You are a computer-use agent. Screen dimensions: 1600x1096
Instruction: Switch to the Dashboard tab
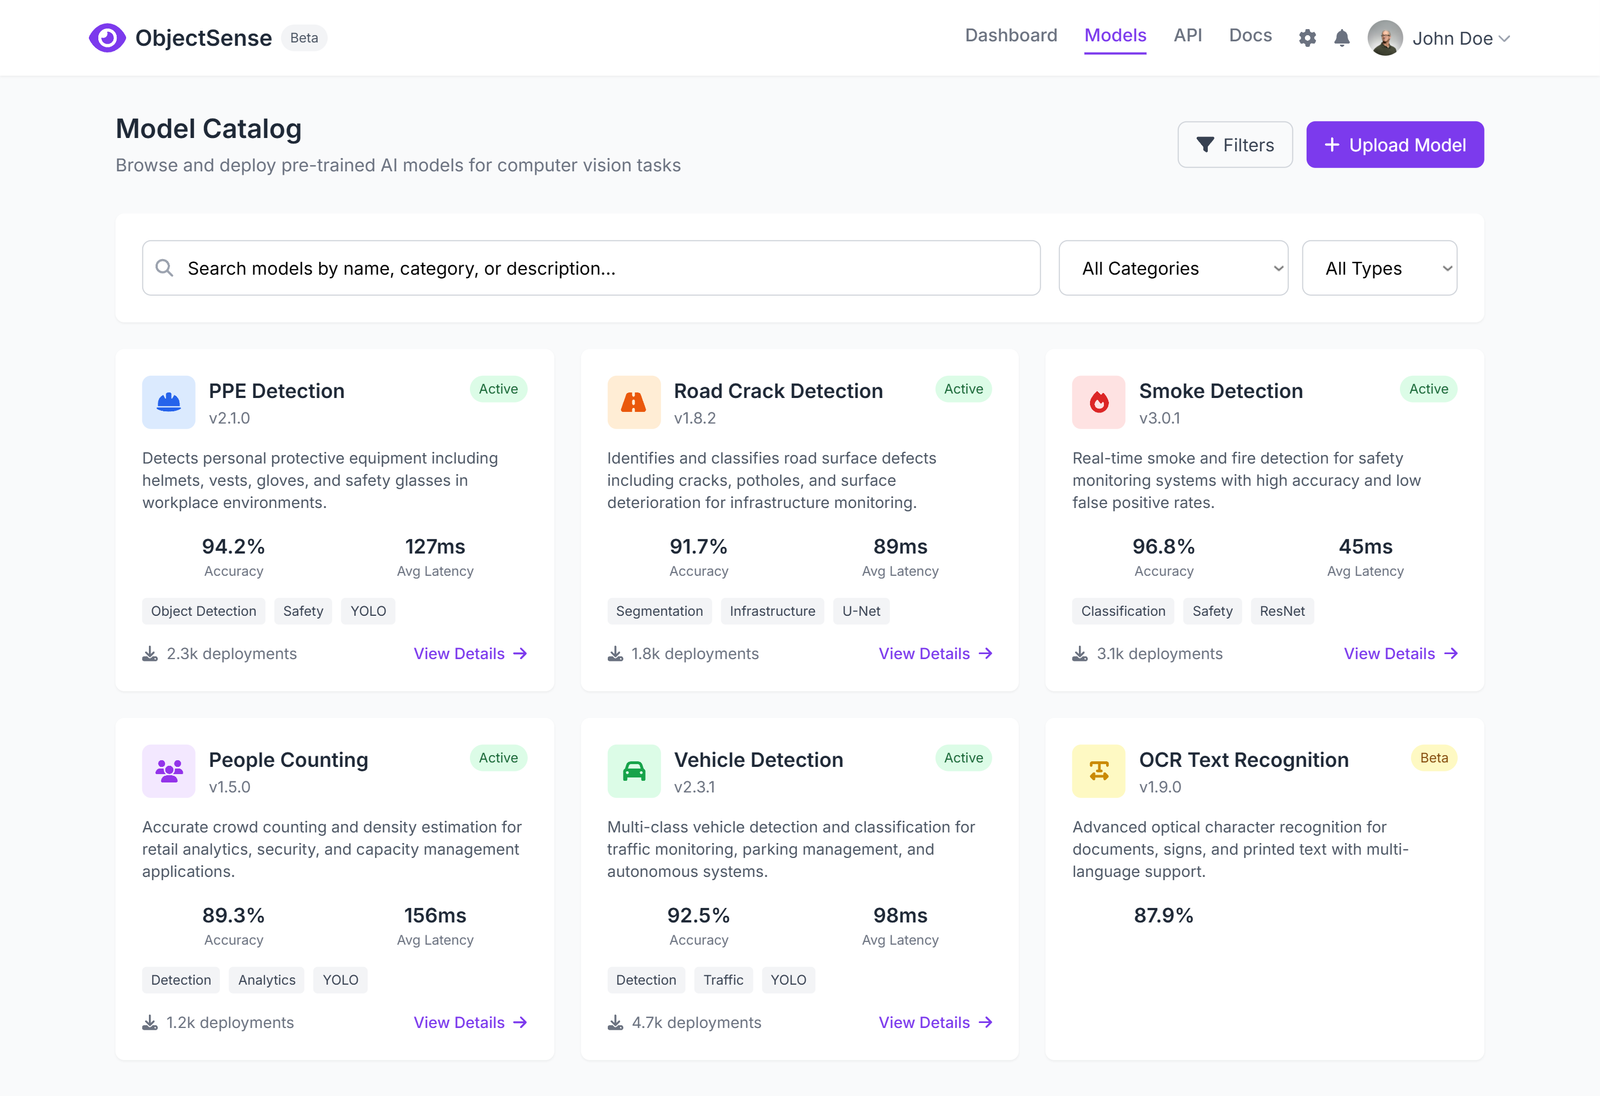1011,35
